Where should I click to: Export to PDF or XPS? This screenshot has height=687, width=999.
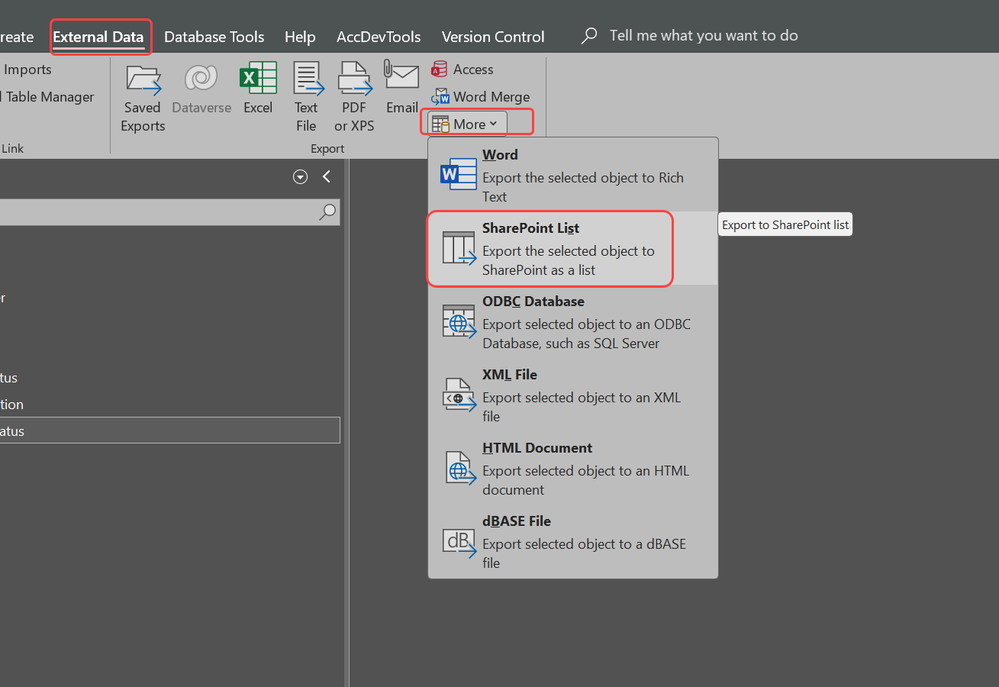coord(354,98)
